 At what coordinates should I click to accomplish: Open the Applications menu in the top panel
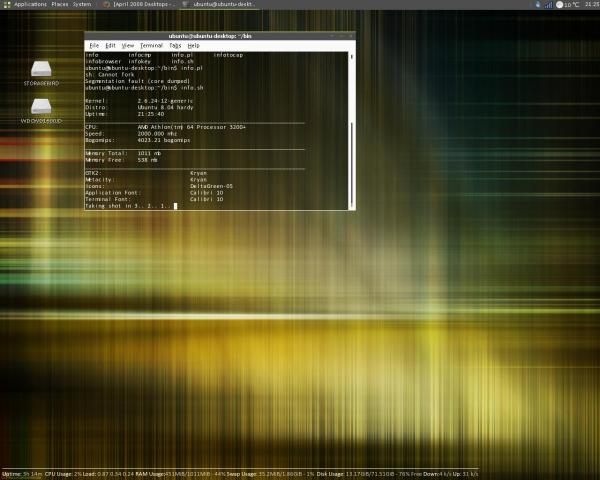(30, 4)
